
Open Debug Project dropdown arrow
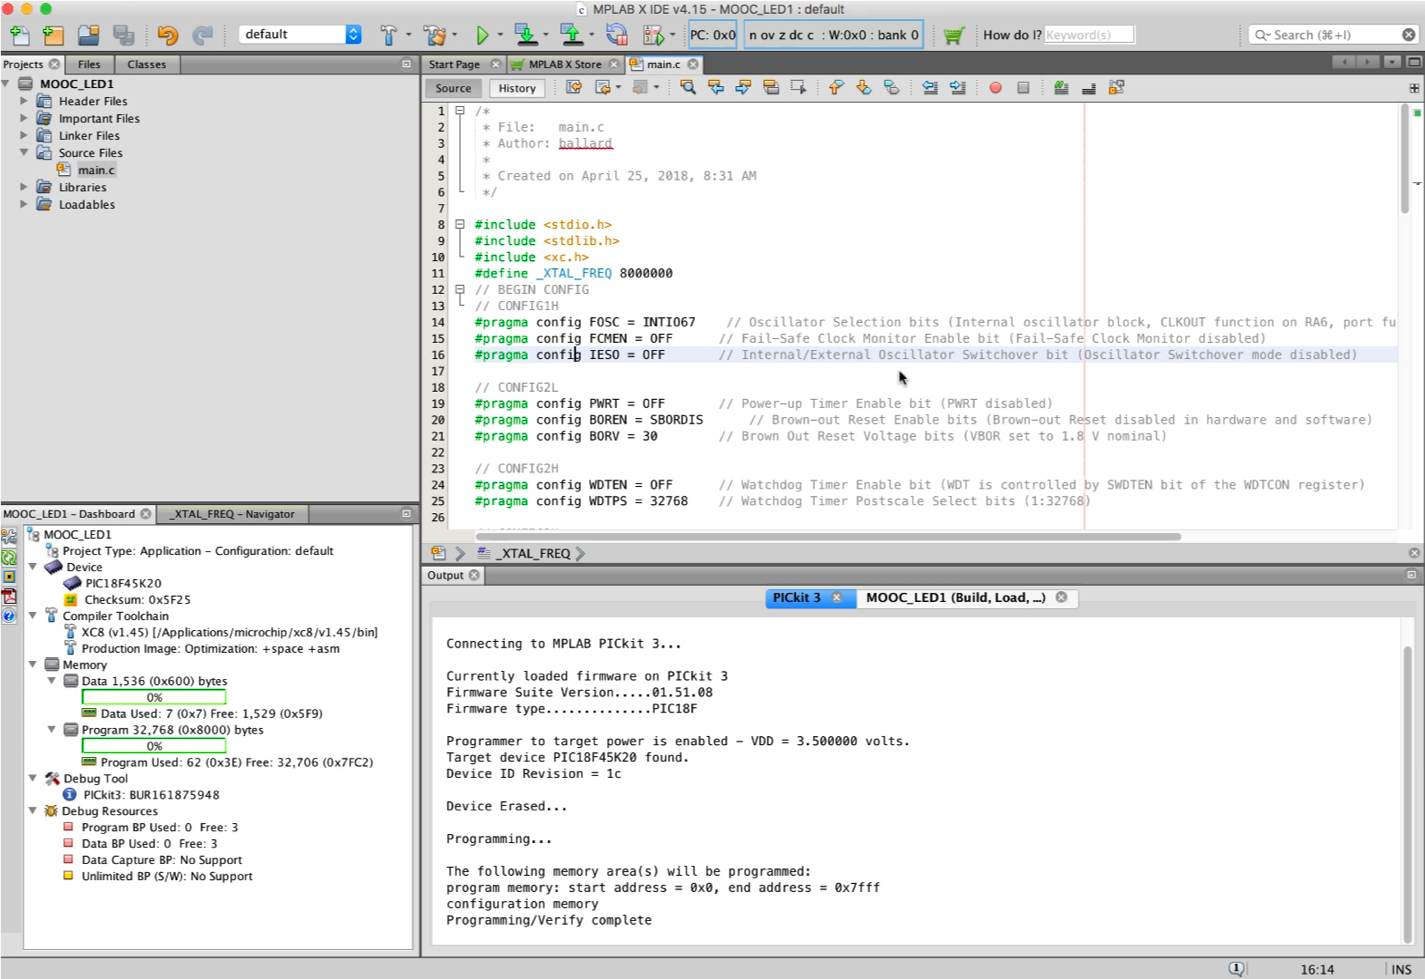(672, 35)
